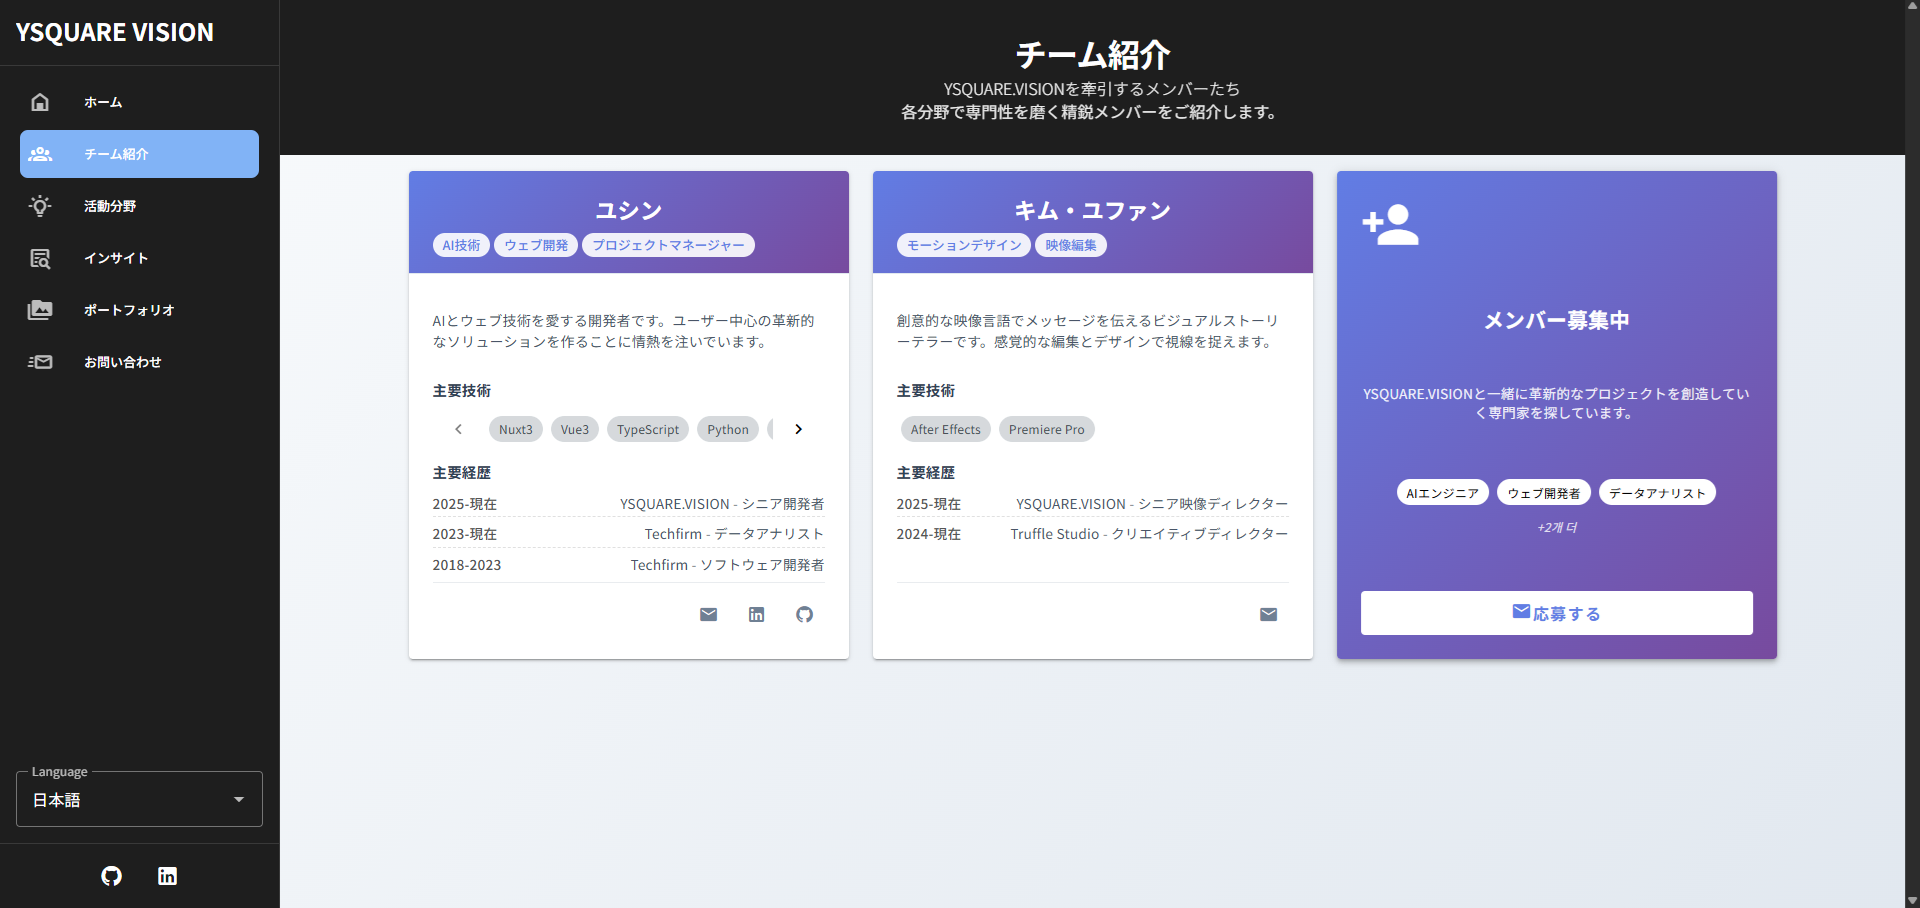Click the add-person icon on recruiting card
The width and height of the screenshot is (1920, 908).
pyautogui.click(x=1390, y=225)
